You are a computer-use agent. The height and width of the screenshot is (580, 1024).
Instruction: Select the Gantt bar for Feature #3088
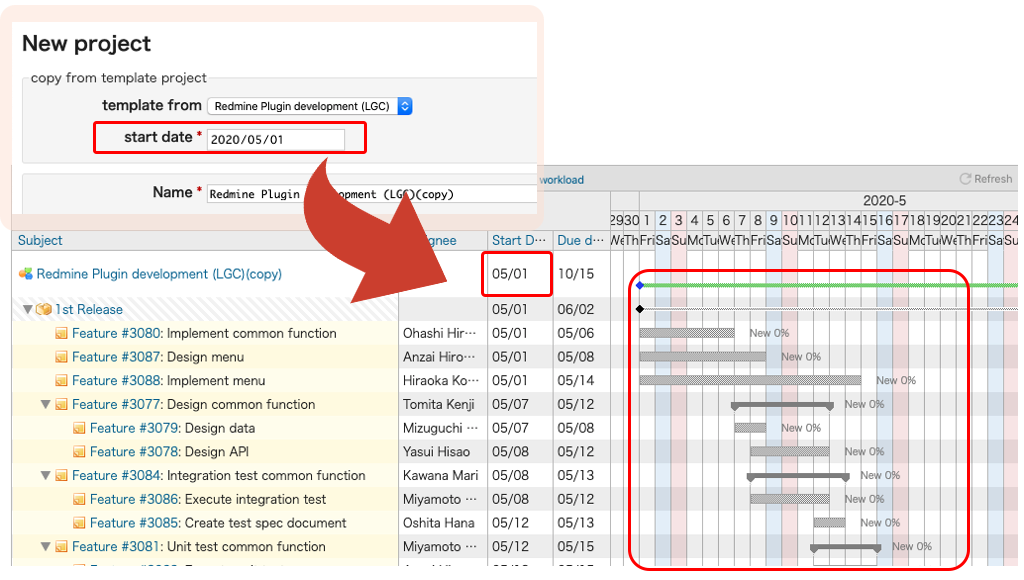pyautogui.click(x=750, y=380)
